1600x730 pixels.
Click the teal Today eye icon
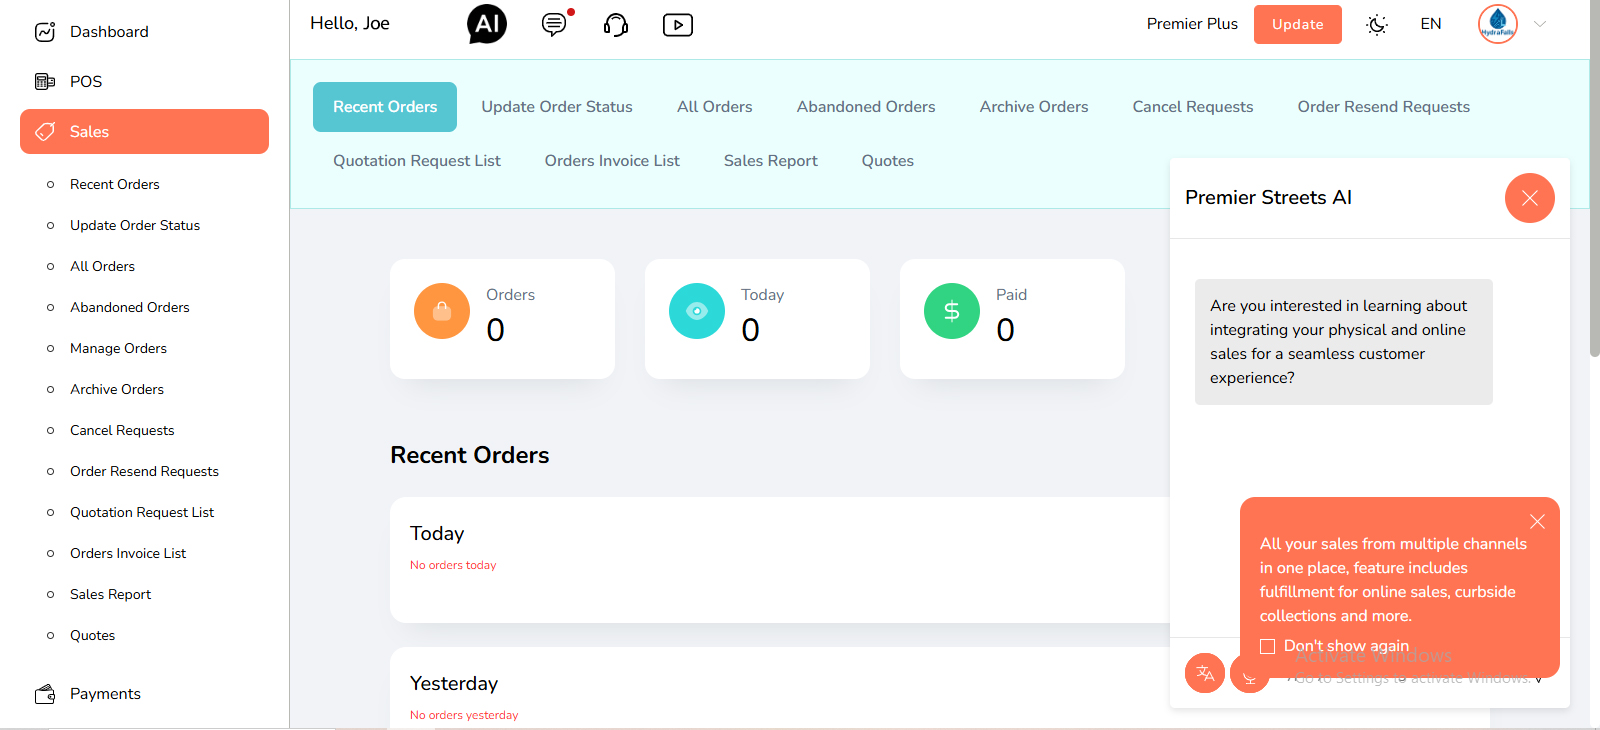tap(697, 311)
